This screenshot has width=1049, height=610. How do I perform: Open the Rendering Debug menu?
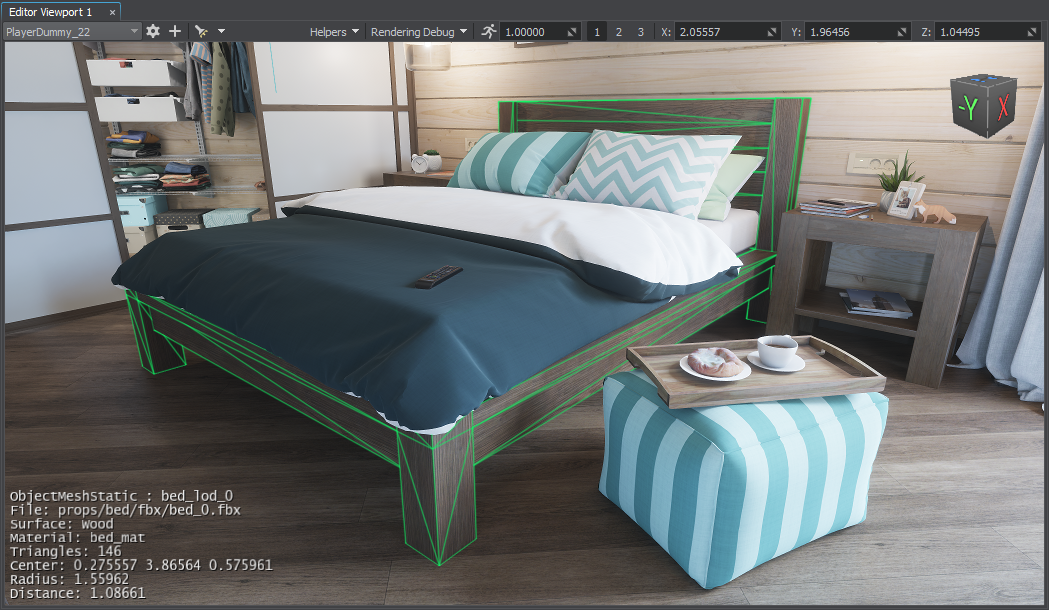[419, 32]
